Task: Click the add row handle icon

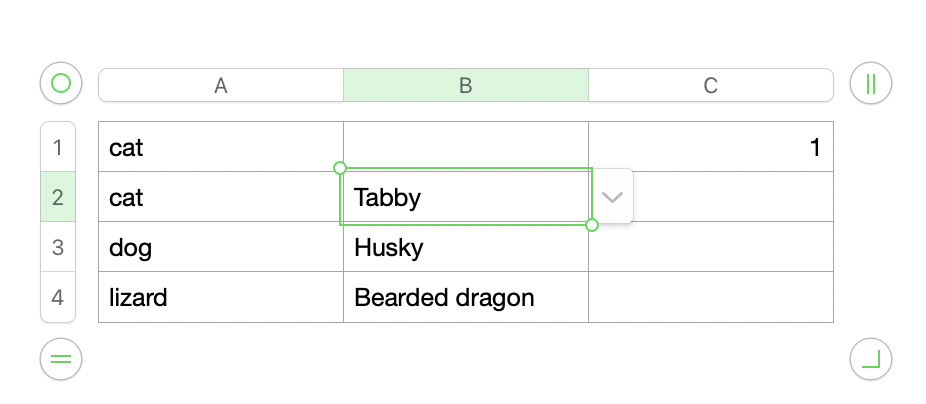Action: [x=61, y=359]
